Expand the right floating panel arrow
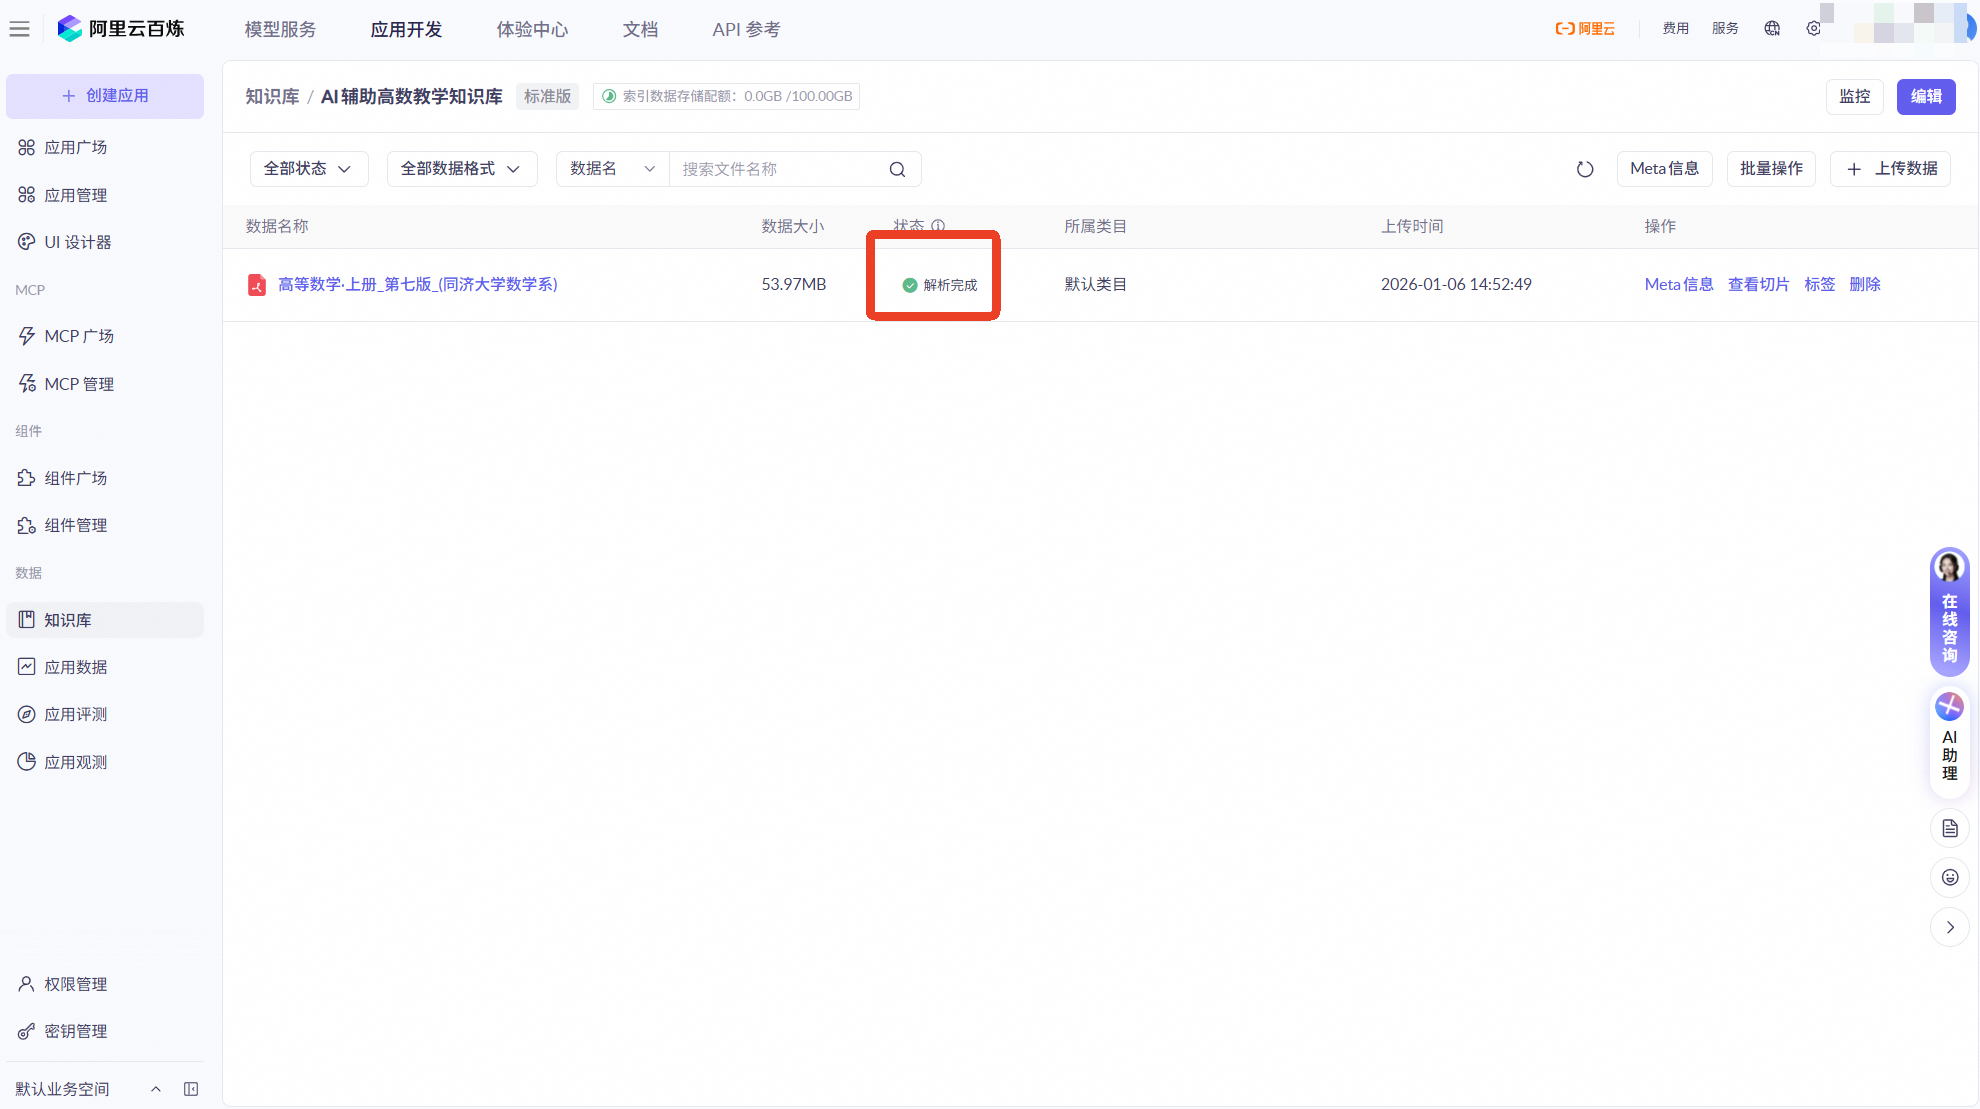The image size is (1980, 1109). coord(1949,927)
